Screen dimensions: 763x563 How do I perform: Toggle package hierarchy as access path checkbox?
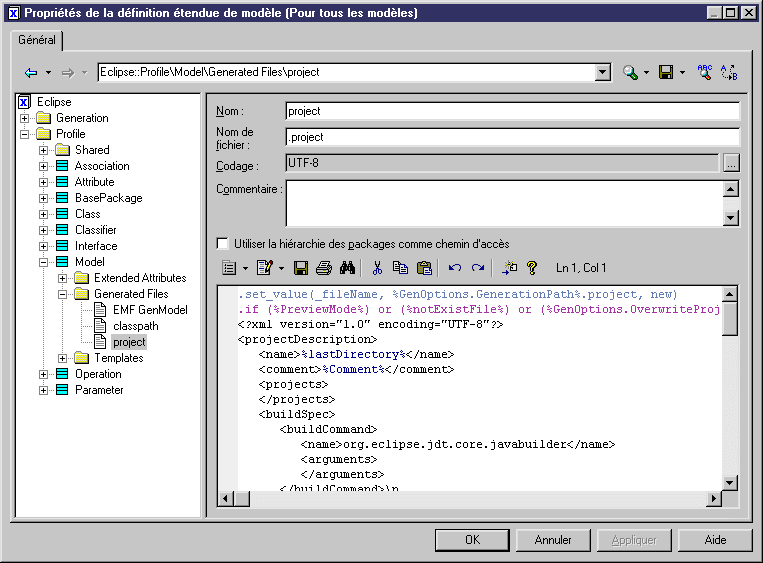click(222, 243)
